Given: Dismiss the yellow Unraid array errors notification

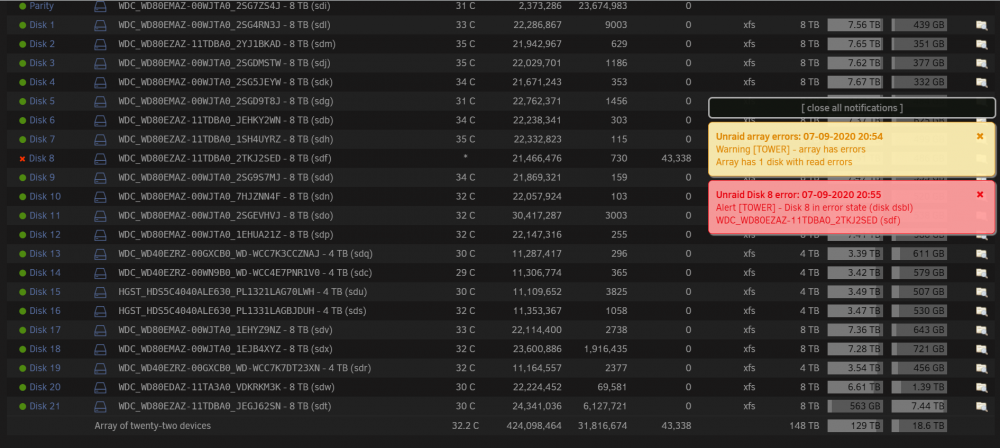Looking at the screenshot, I should [x=980, y=136].
